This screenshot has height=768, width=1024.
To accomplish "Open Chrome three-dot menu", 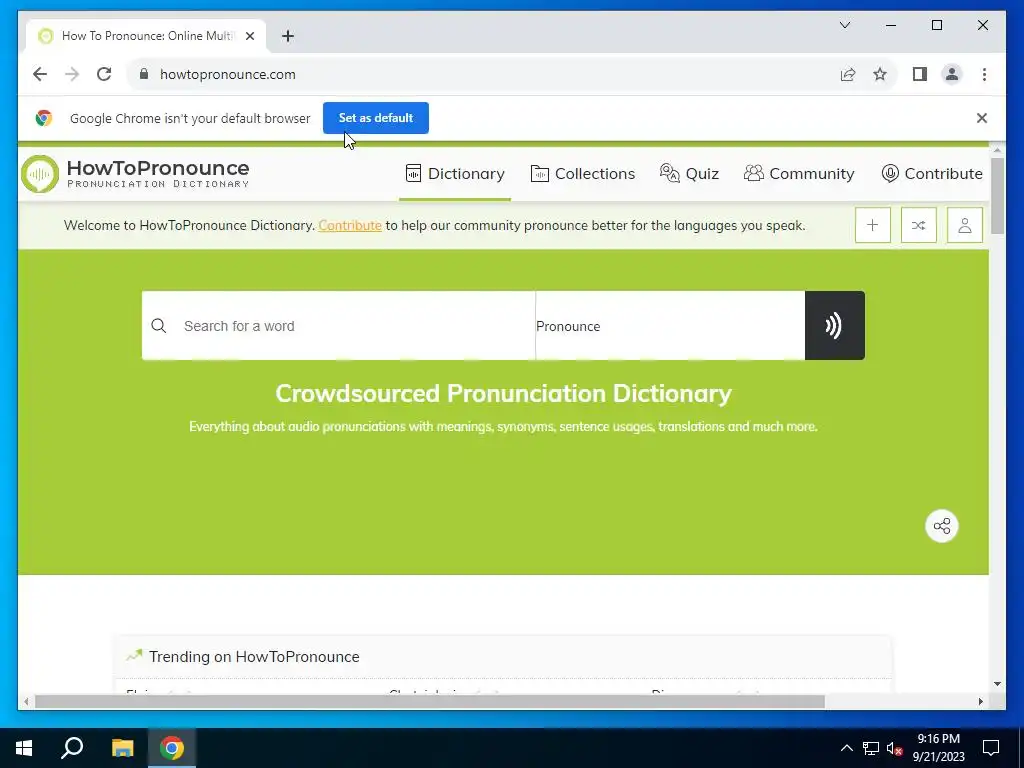I will pyautogui.click(x=984, y=74).
